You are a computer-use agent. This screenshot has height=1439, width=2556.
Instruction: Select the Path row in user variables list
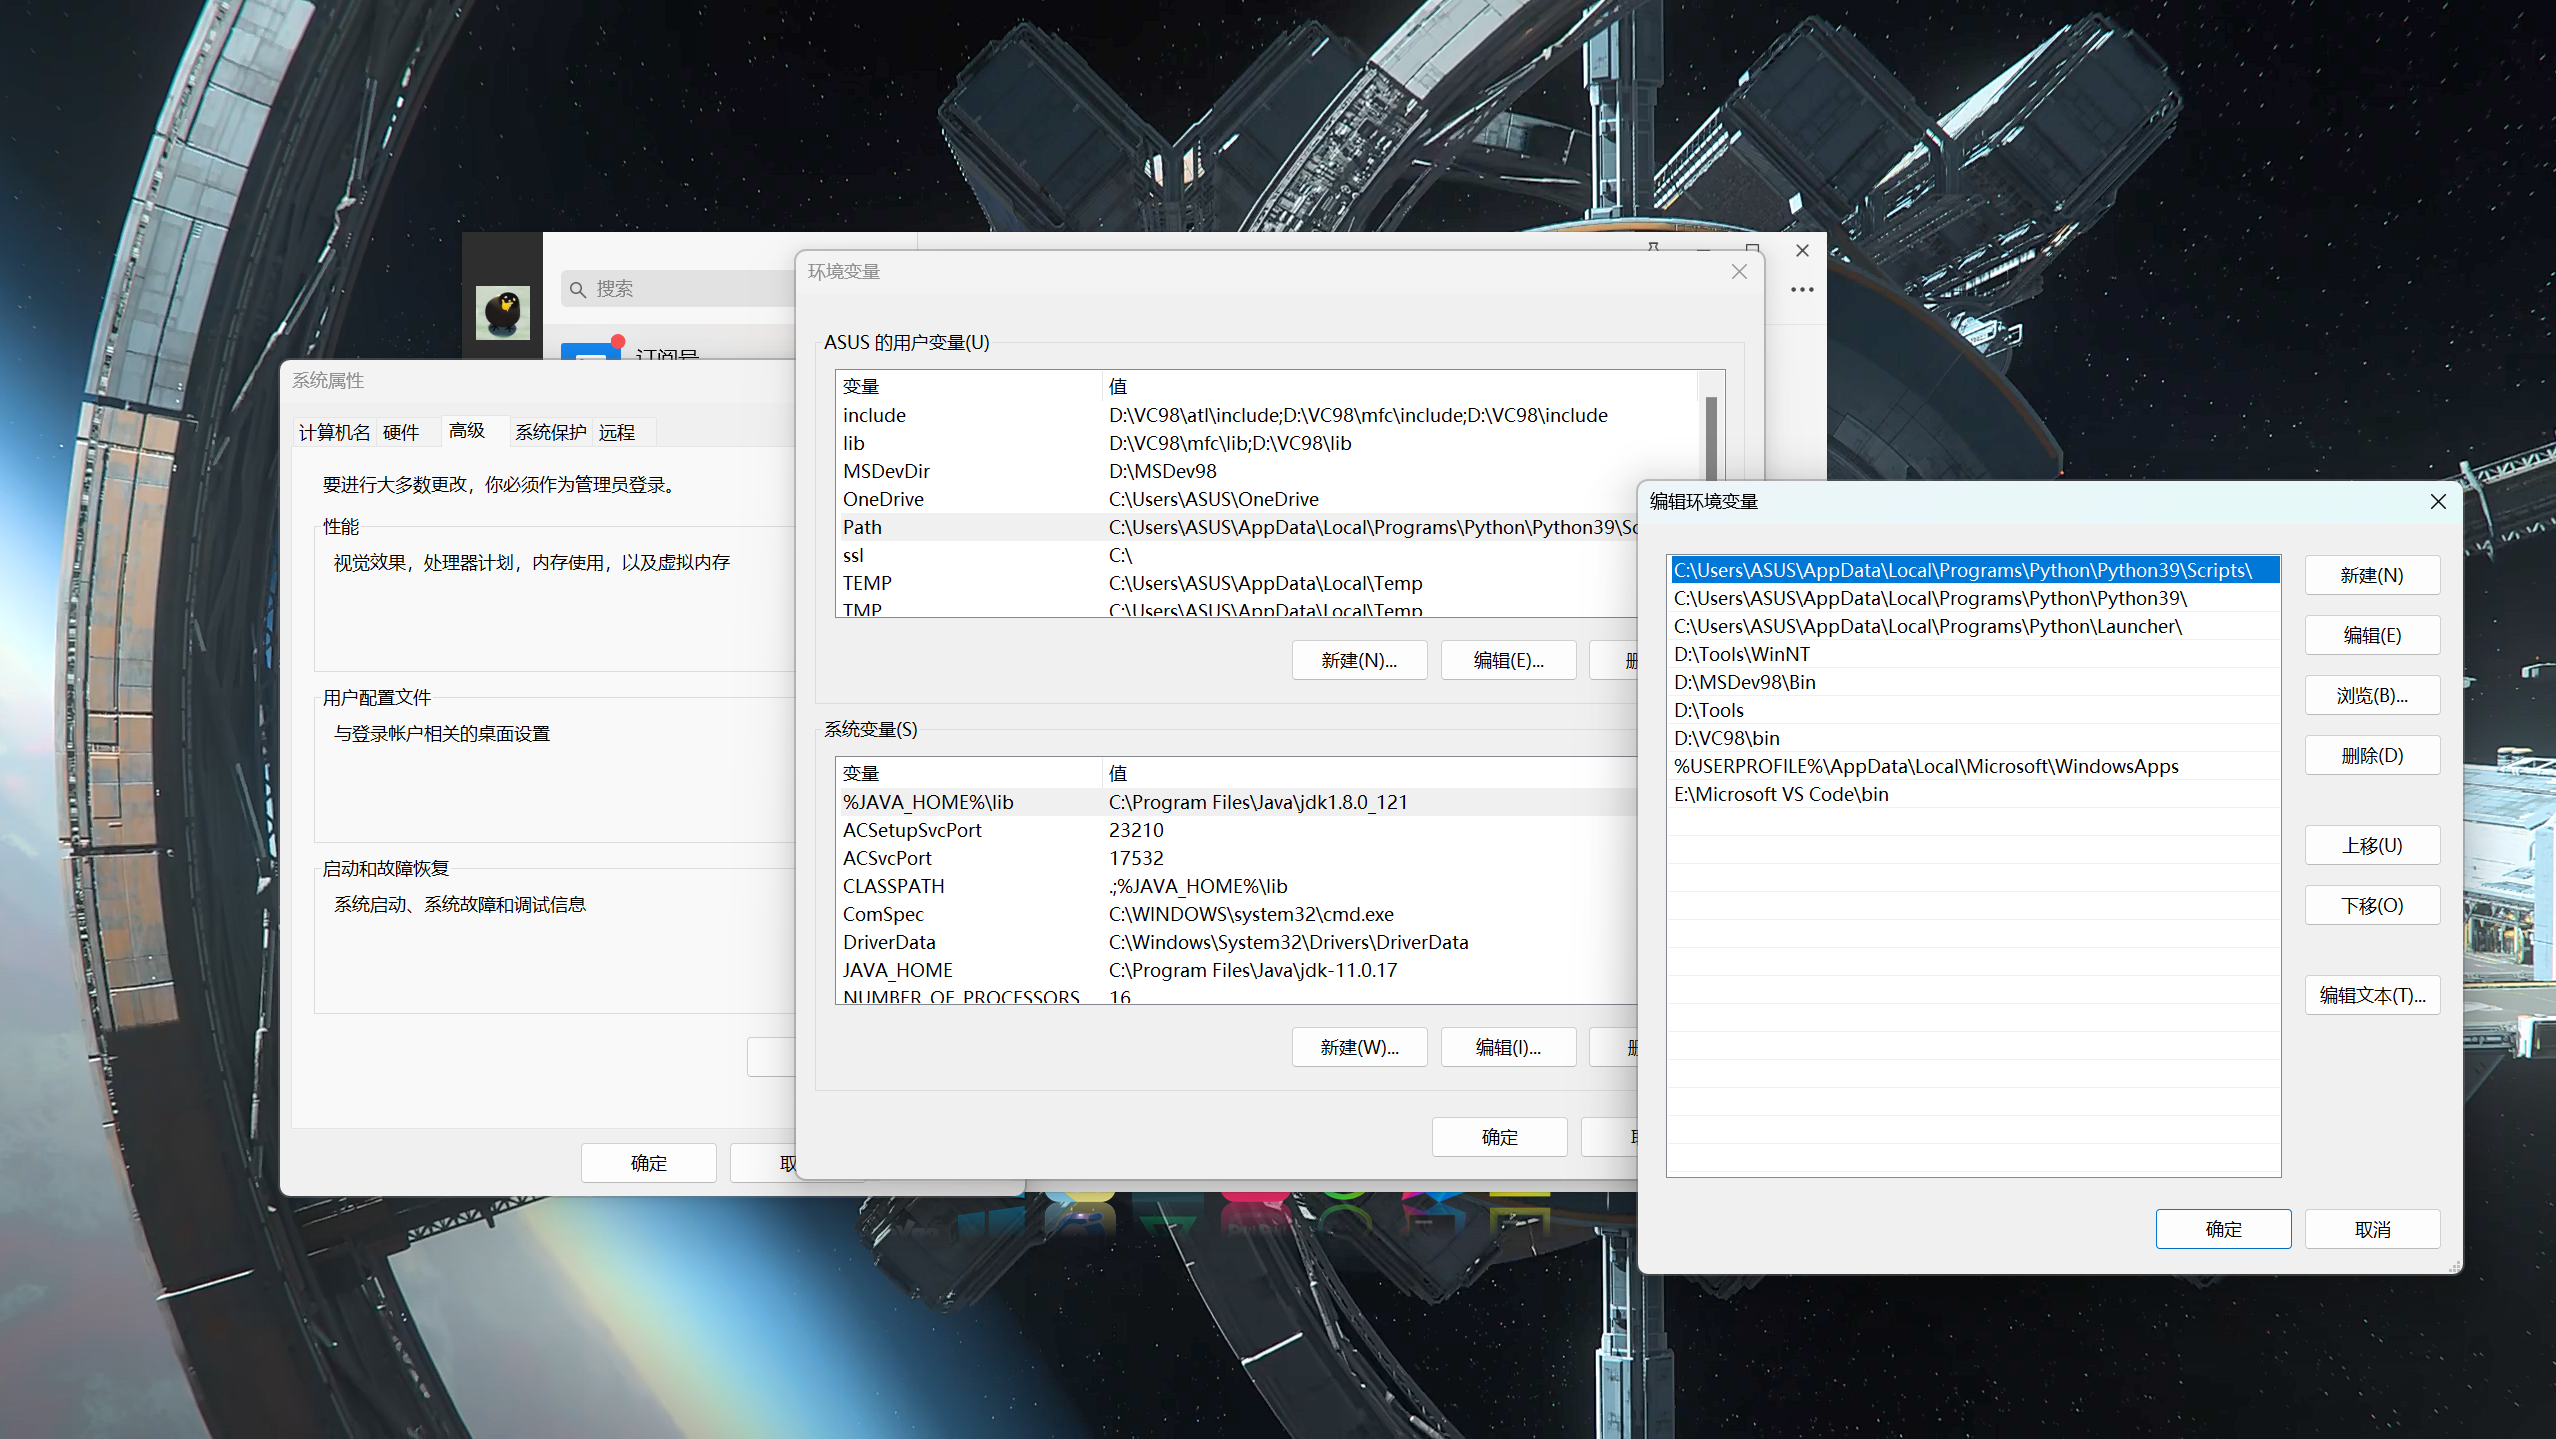[x=862, y=527]
